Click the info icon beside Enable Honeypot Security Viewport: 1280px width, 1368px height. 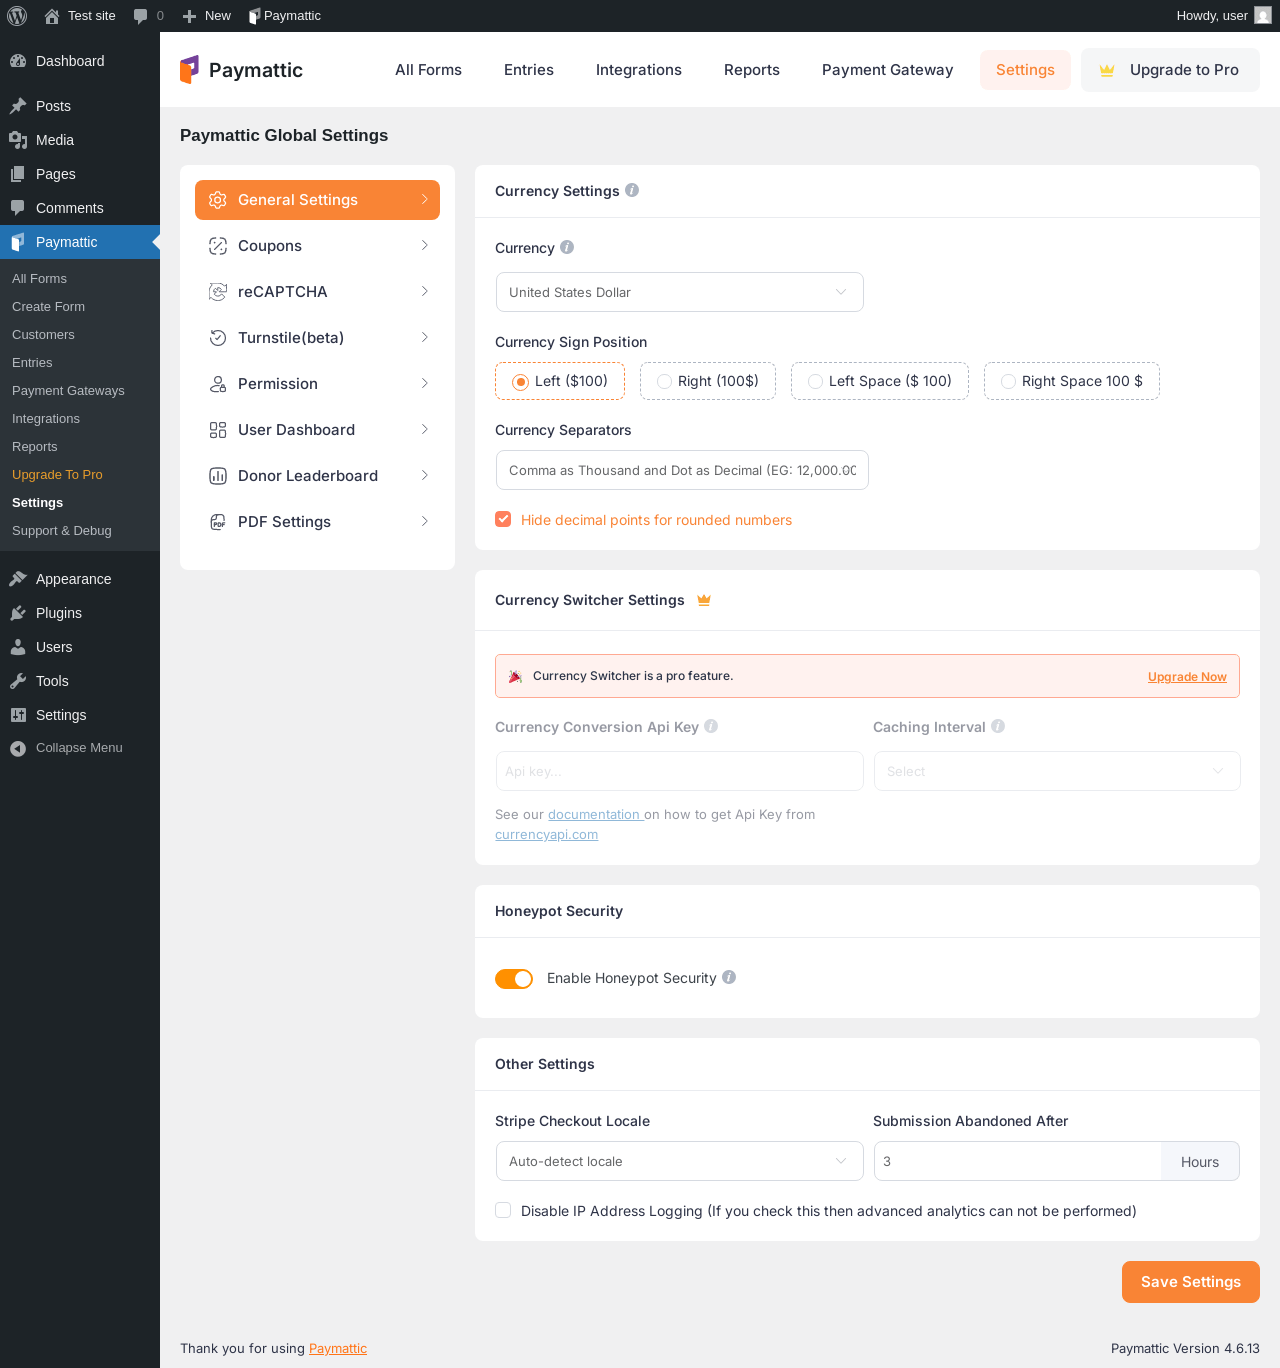tap(729, 977)
